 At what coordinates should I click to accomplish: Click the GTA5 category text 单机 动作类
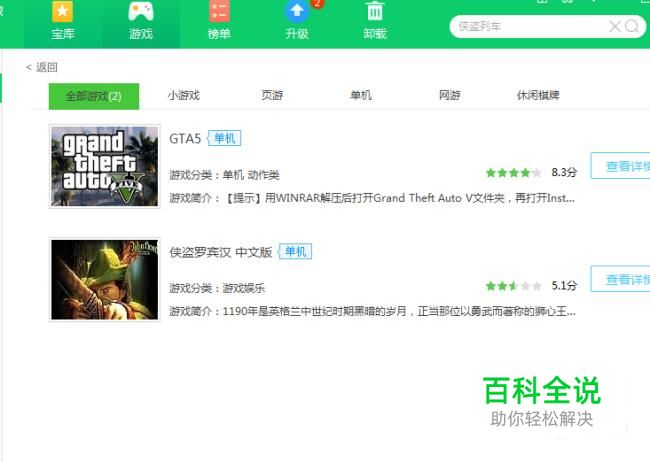coord(251,175)
